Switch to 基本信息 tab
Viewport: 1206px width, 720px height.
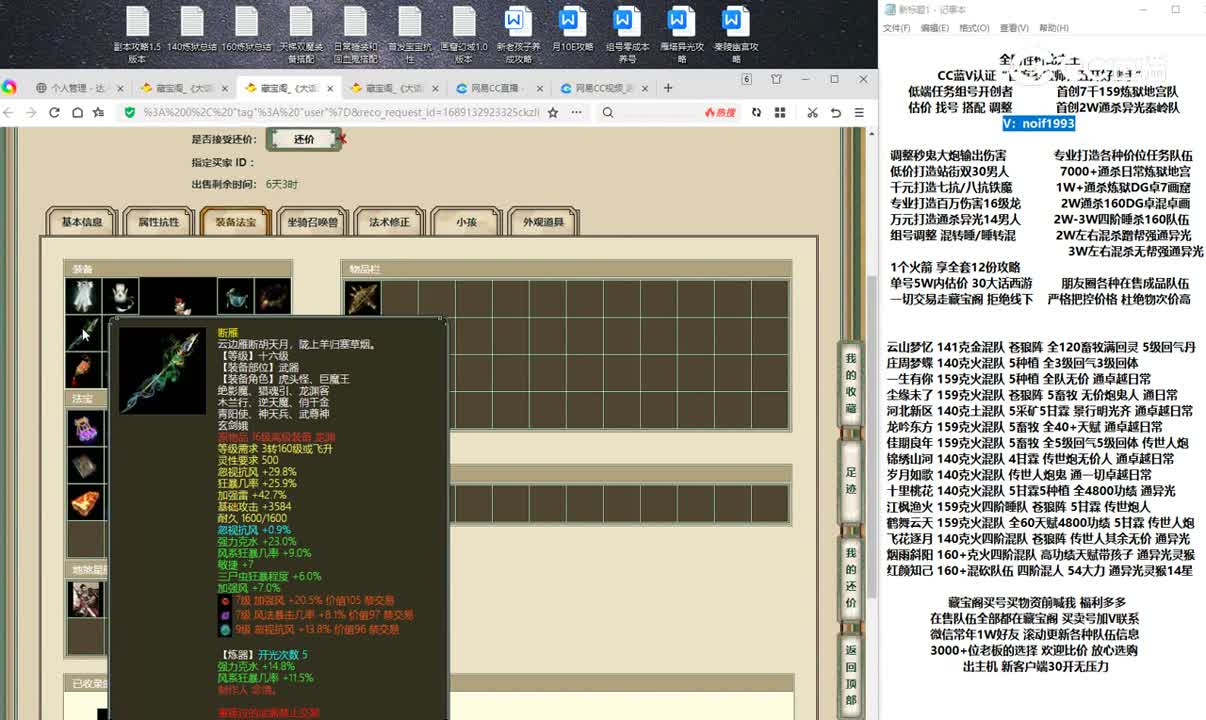(x=82, y=222)
